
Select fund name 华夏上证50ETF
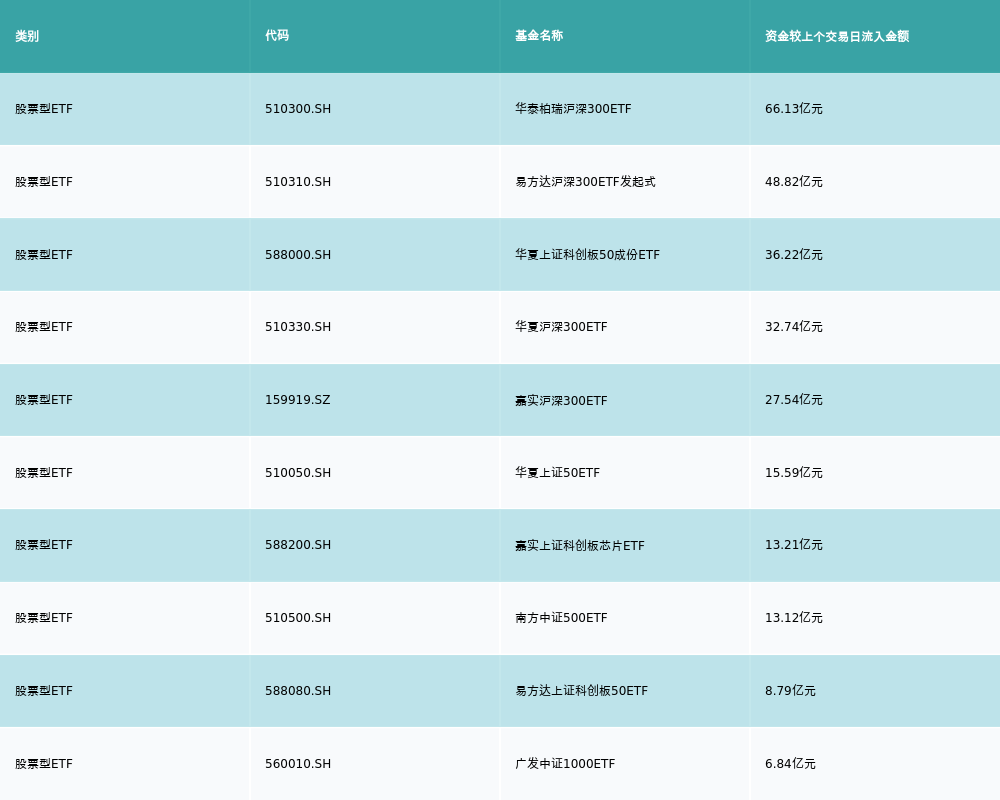point(557,473)
